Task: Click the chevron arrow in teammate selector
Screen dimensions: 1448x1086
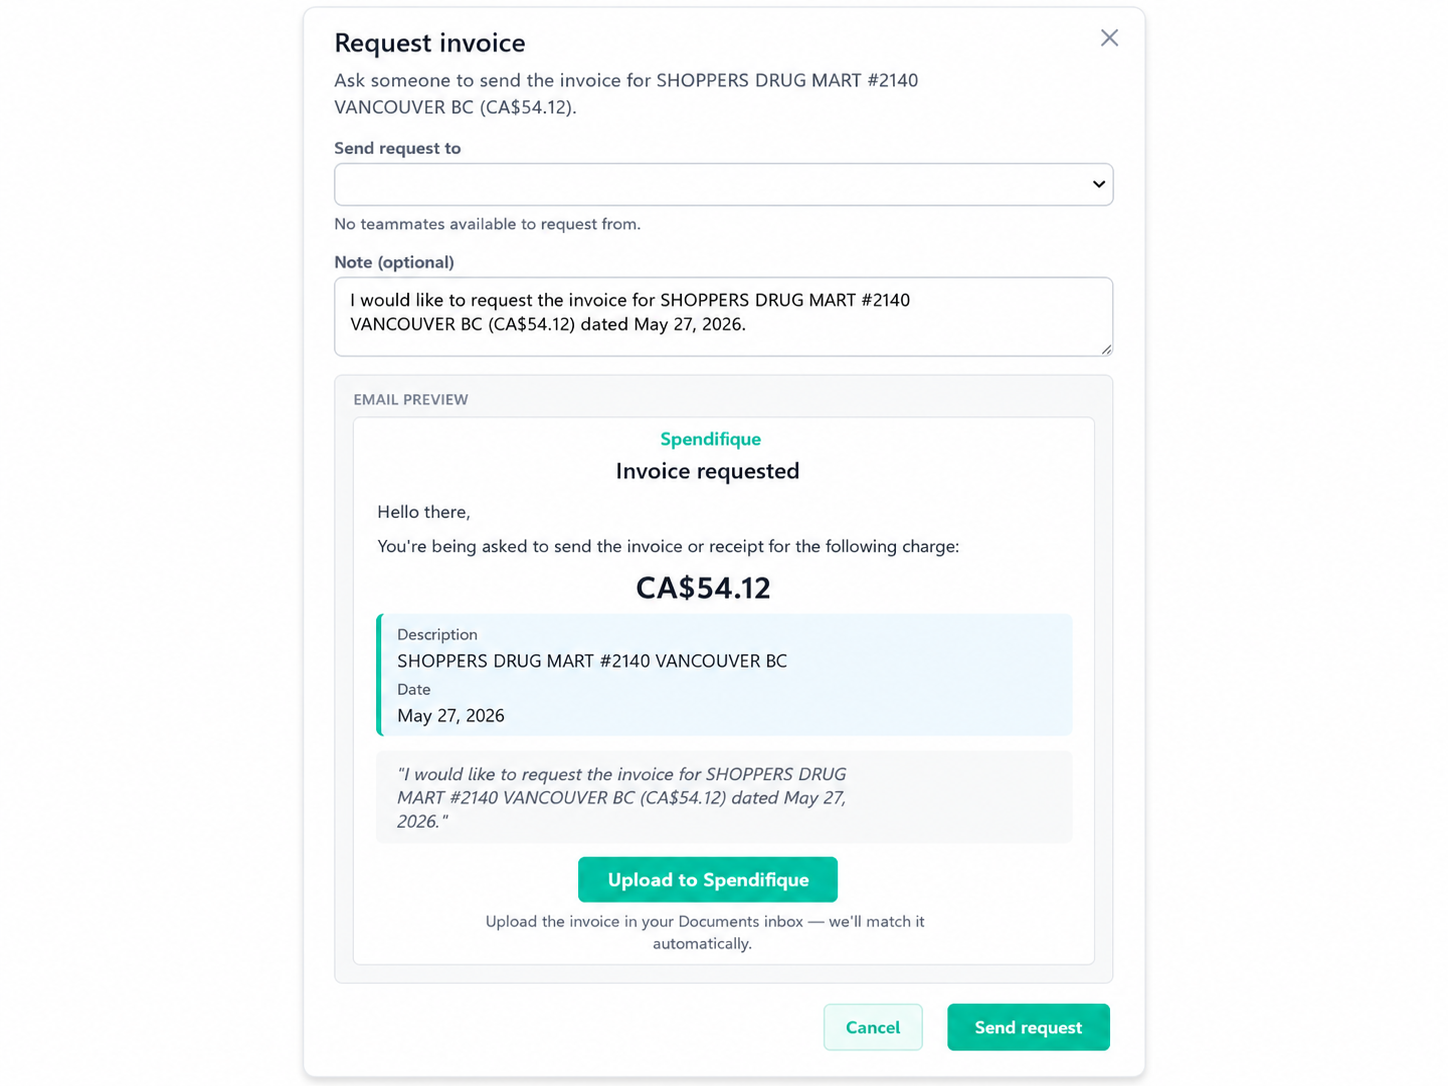Action: coord(1098,184)
